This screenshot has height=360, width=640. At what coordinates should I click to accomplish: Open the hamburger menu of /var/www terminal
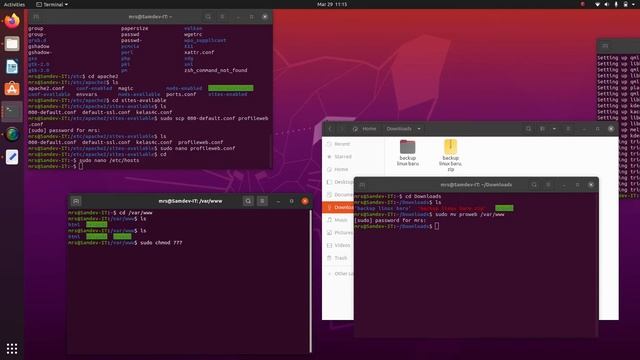click(262, 201)
